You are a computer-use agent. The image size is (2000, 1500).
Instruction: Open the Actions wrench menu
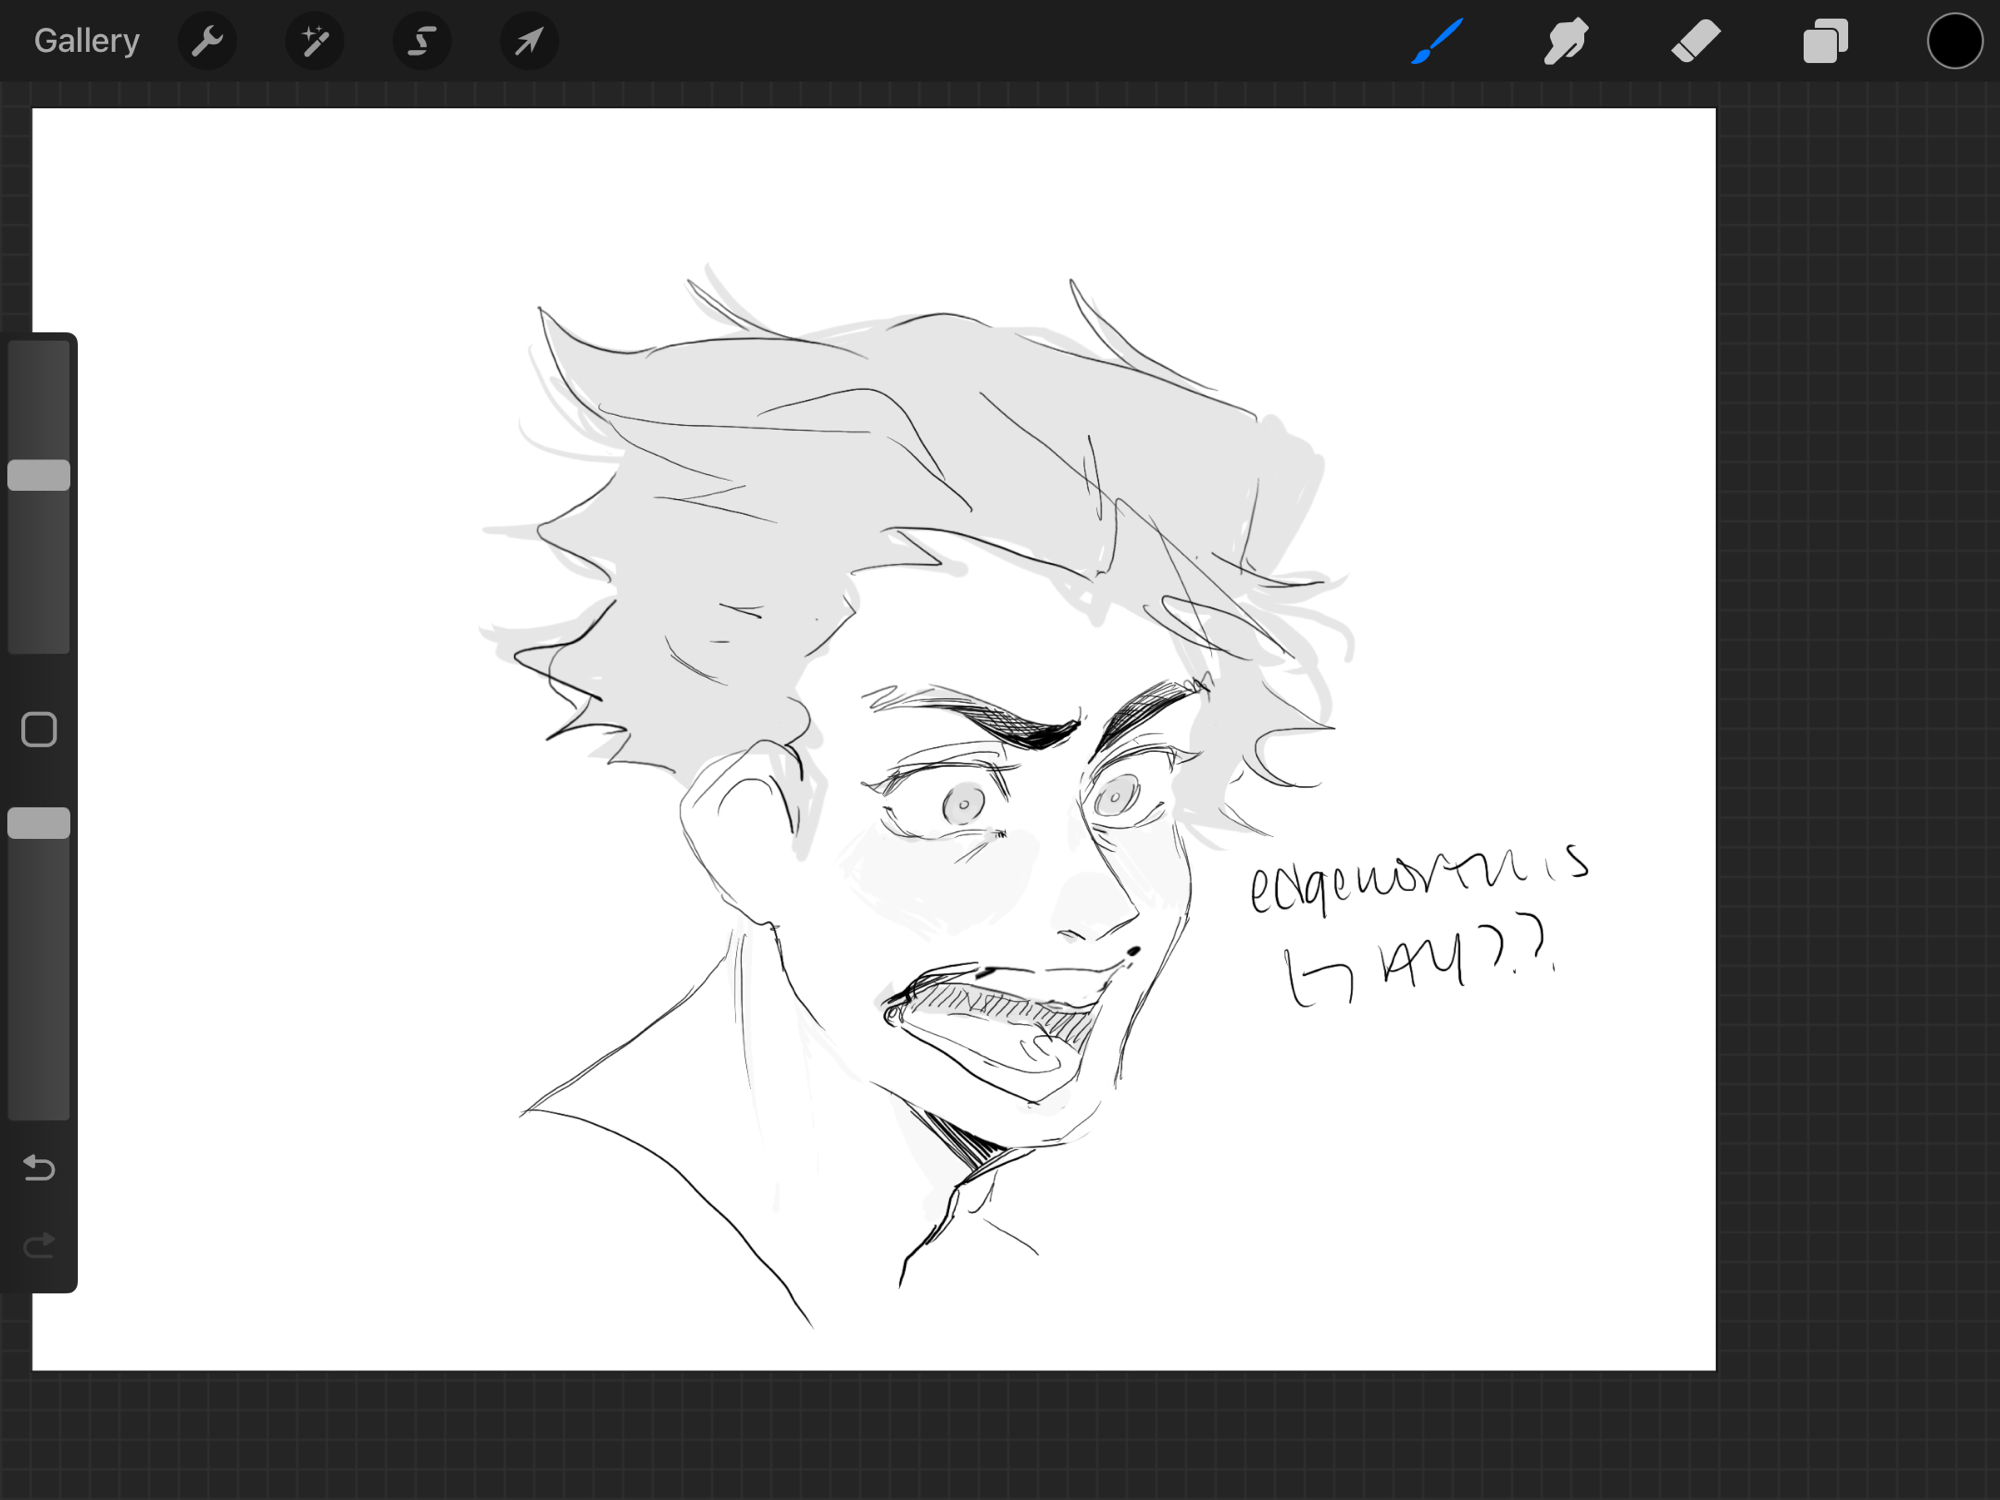pyautogui.click(x=207, y=41)
